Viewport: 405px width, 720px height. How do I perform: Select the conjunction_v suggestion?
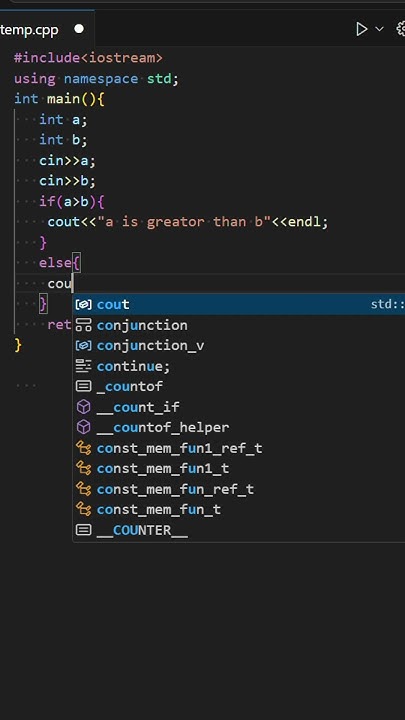coord(239,345)
